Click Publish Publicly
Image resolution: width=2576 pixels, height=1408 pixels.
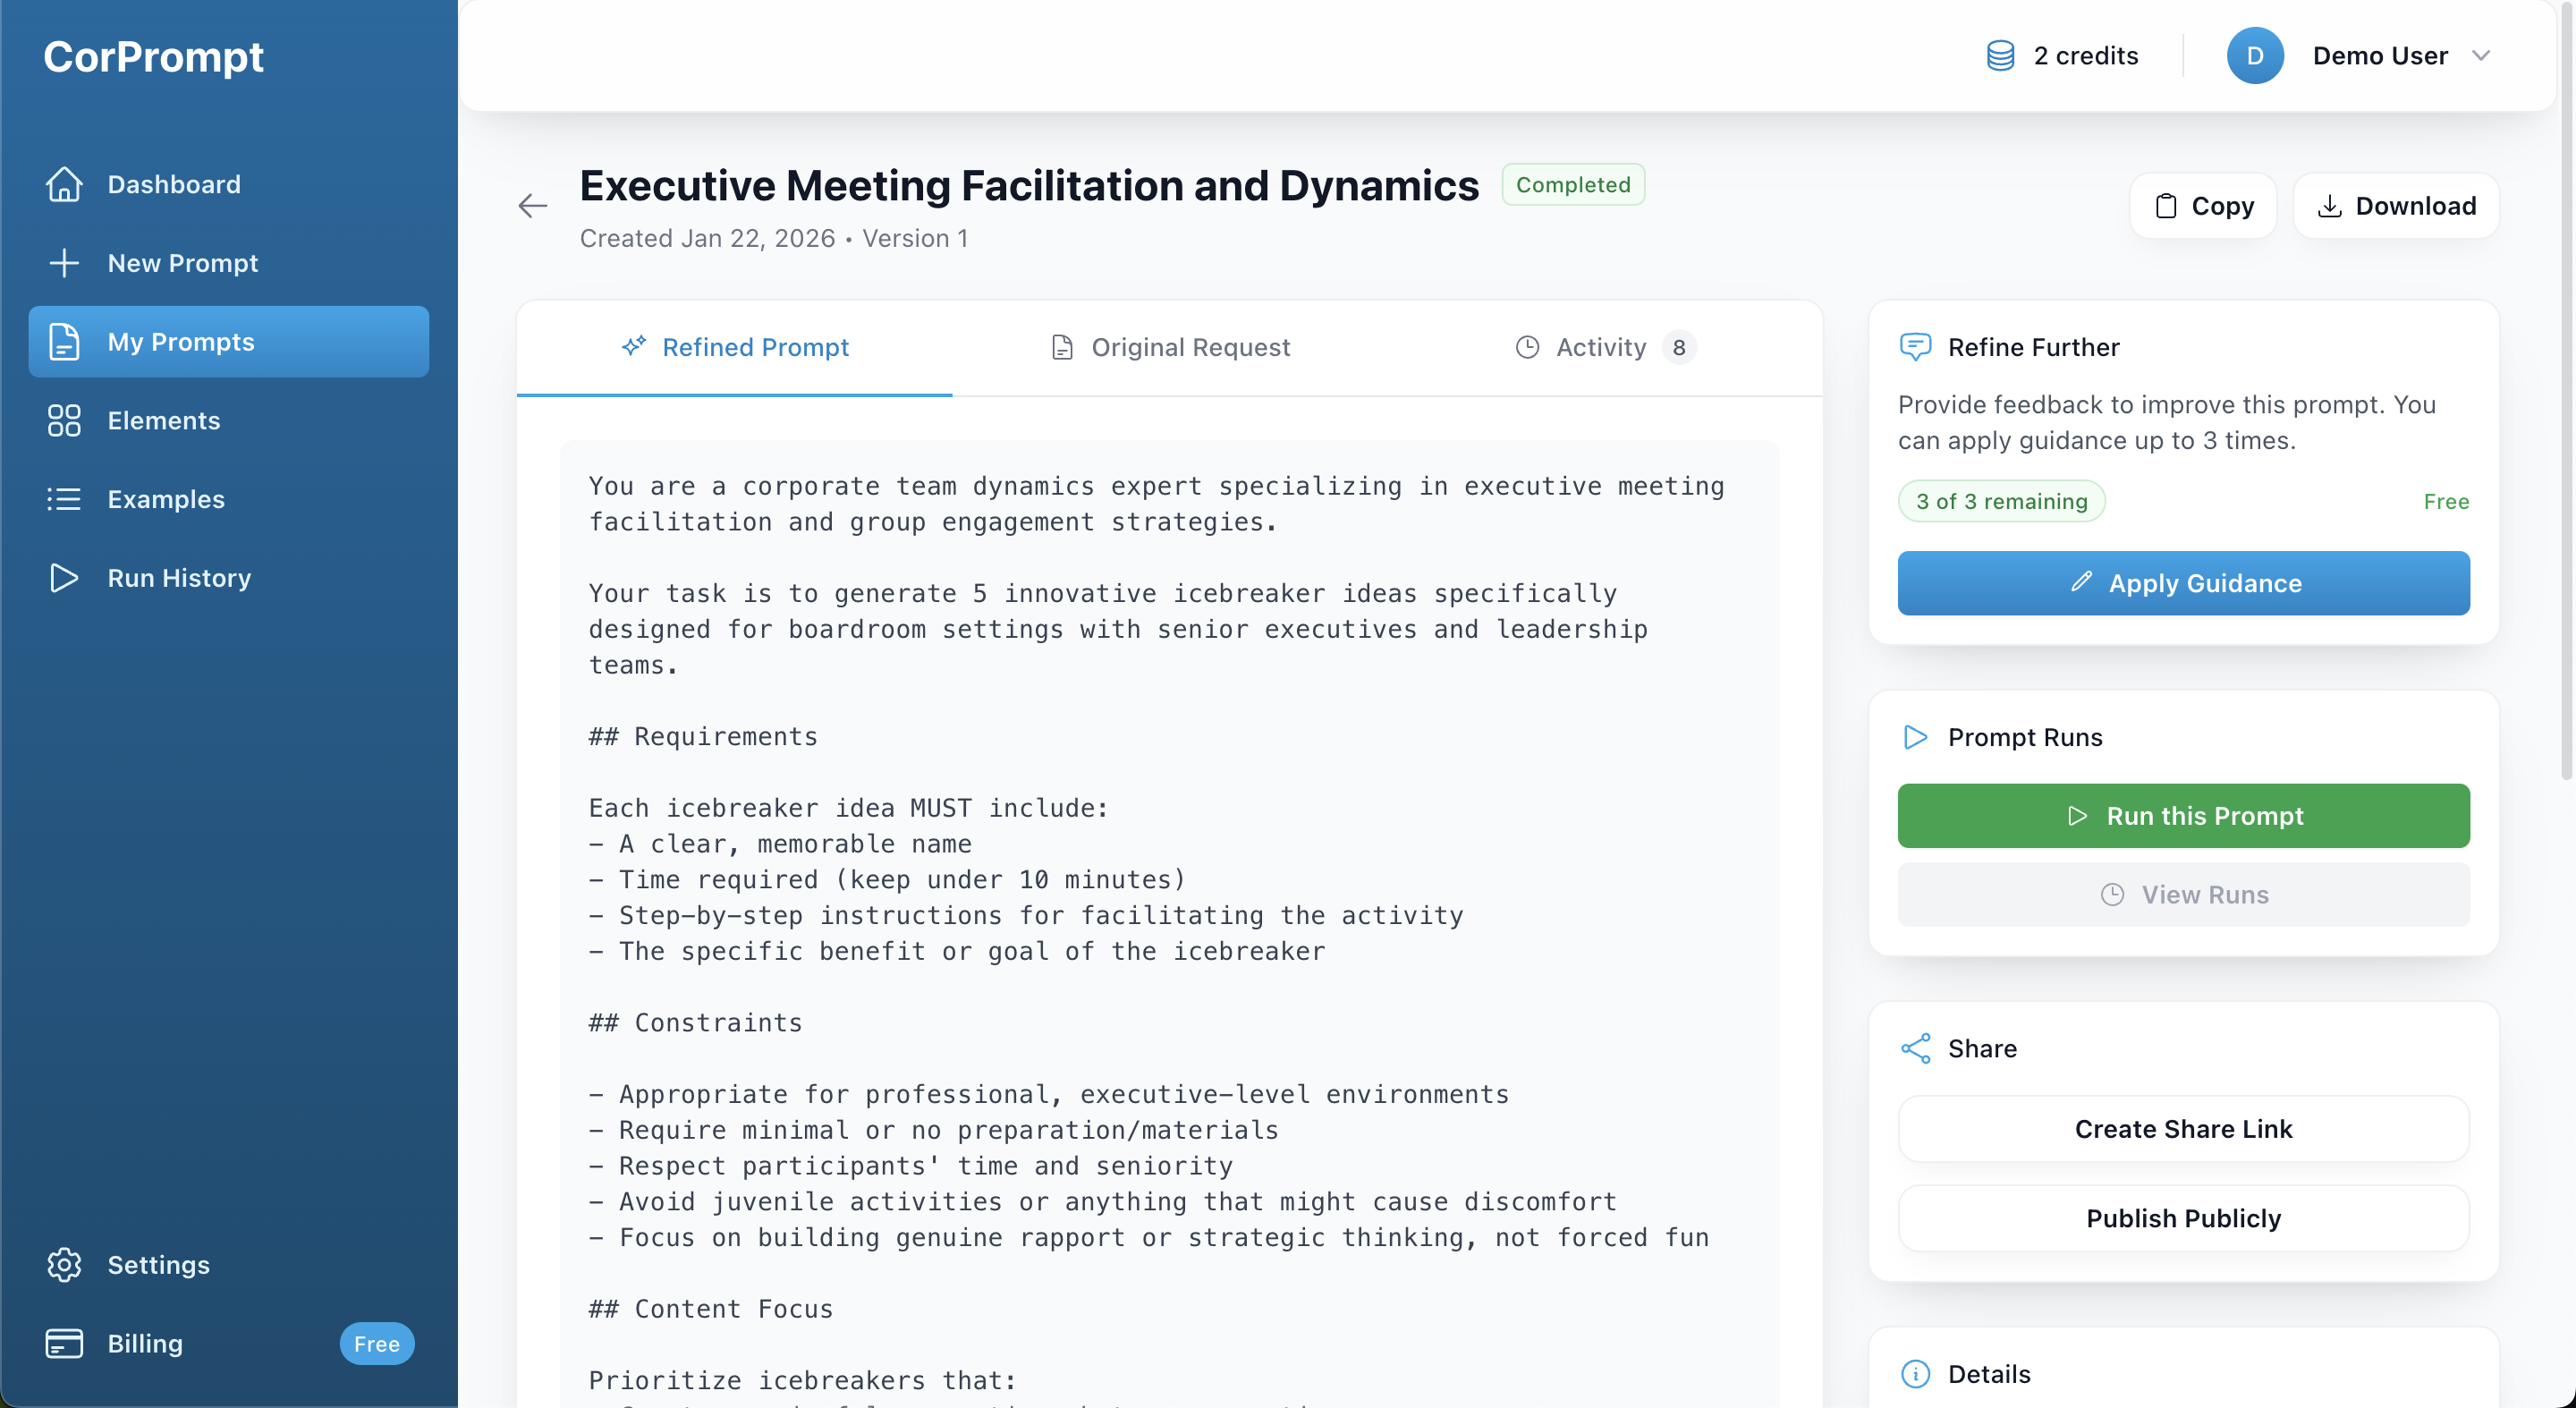coord(2183,1218)
